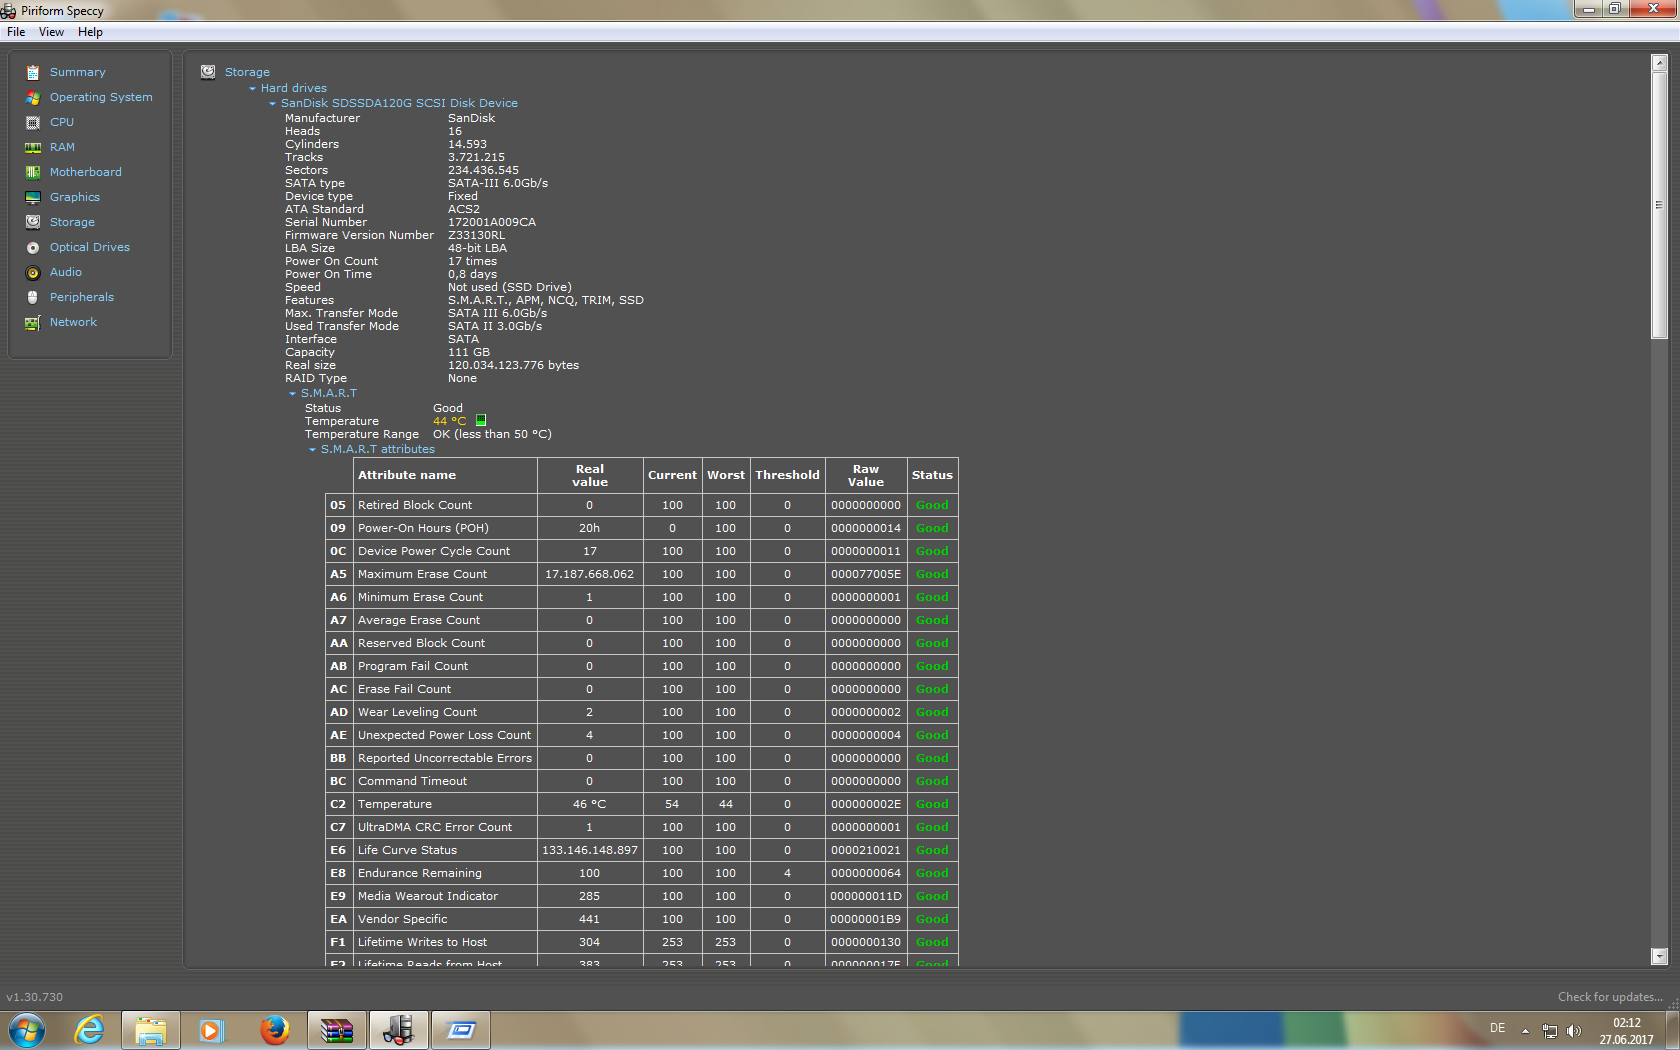Select the RAM module icon in sidebar
The width and height of the screenshot is (1680, 1050).
33,147
